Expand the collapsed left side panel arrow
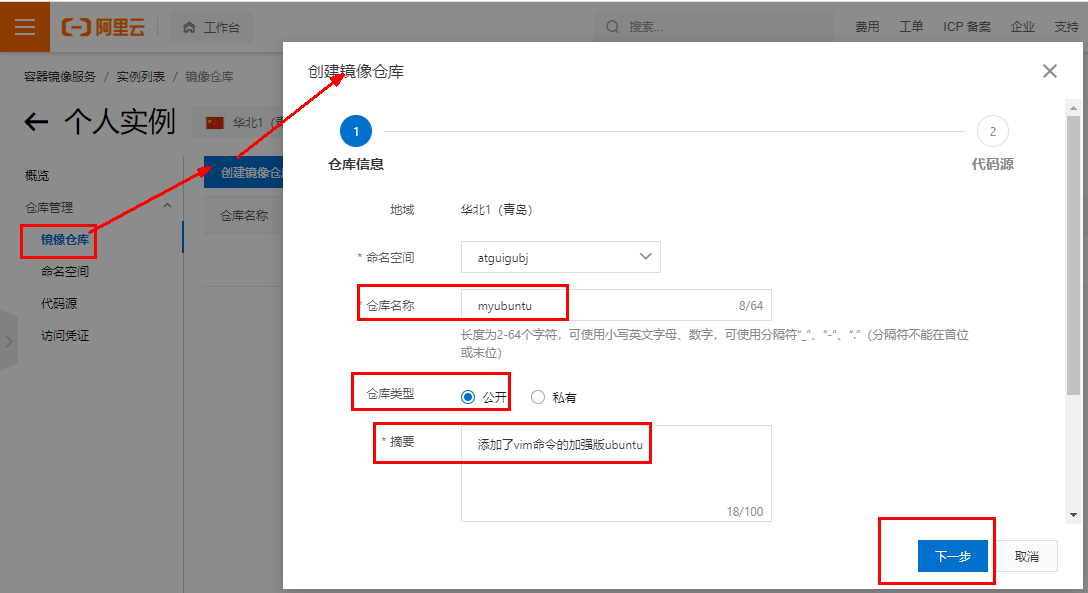The height and width of the screenshot is (593, 1088). 8,341
